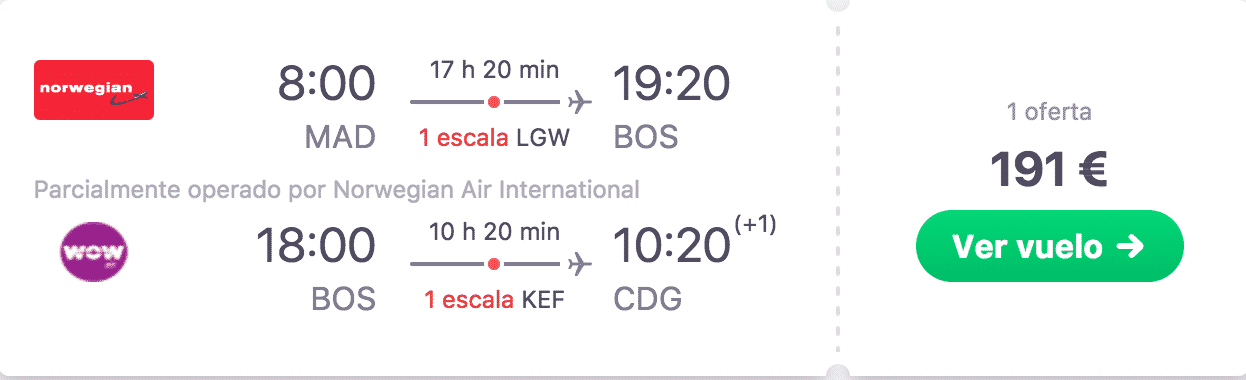Click the 17 h 20 min duration

pyautogui.click(x=494, y=70)
